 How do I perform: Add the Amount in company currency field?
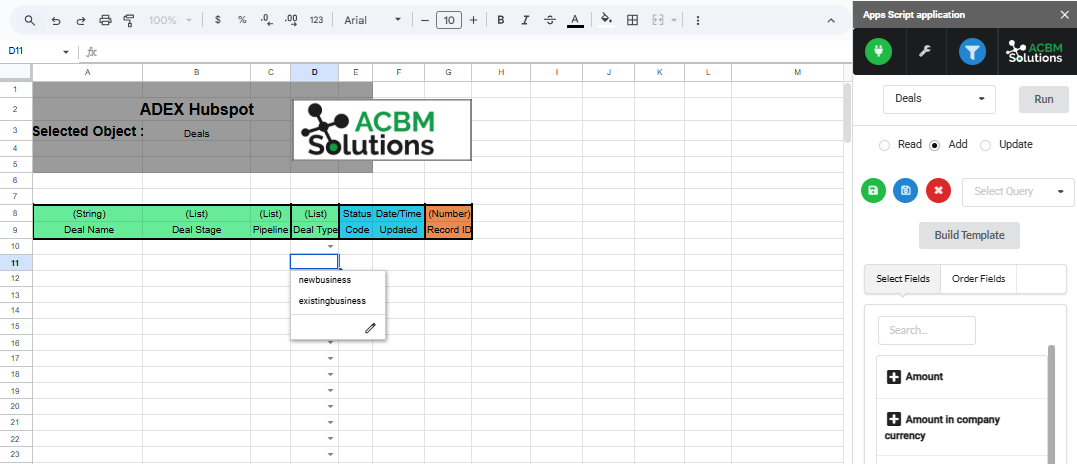pyautogui.click(x=894, y=419)
